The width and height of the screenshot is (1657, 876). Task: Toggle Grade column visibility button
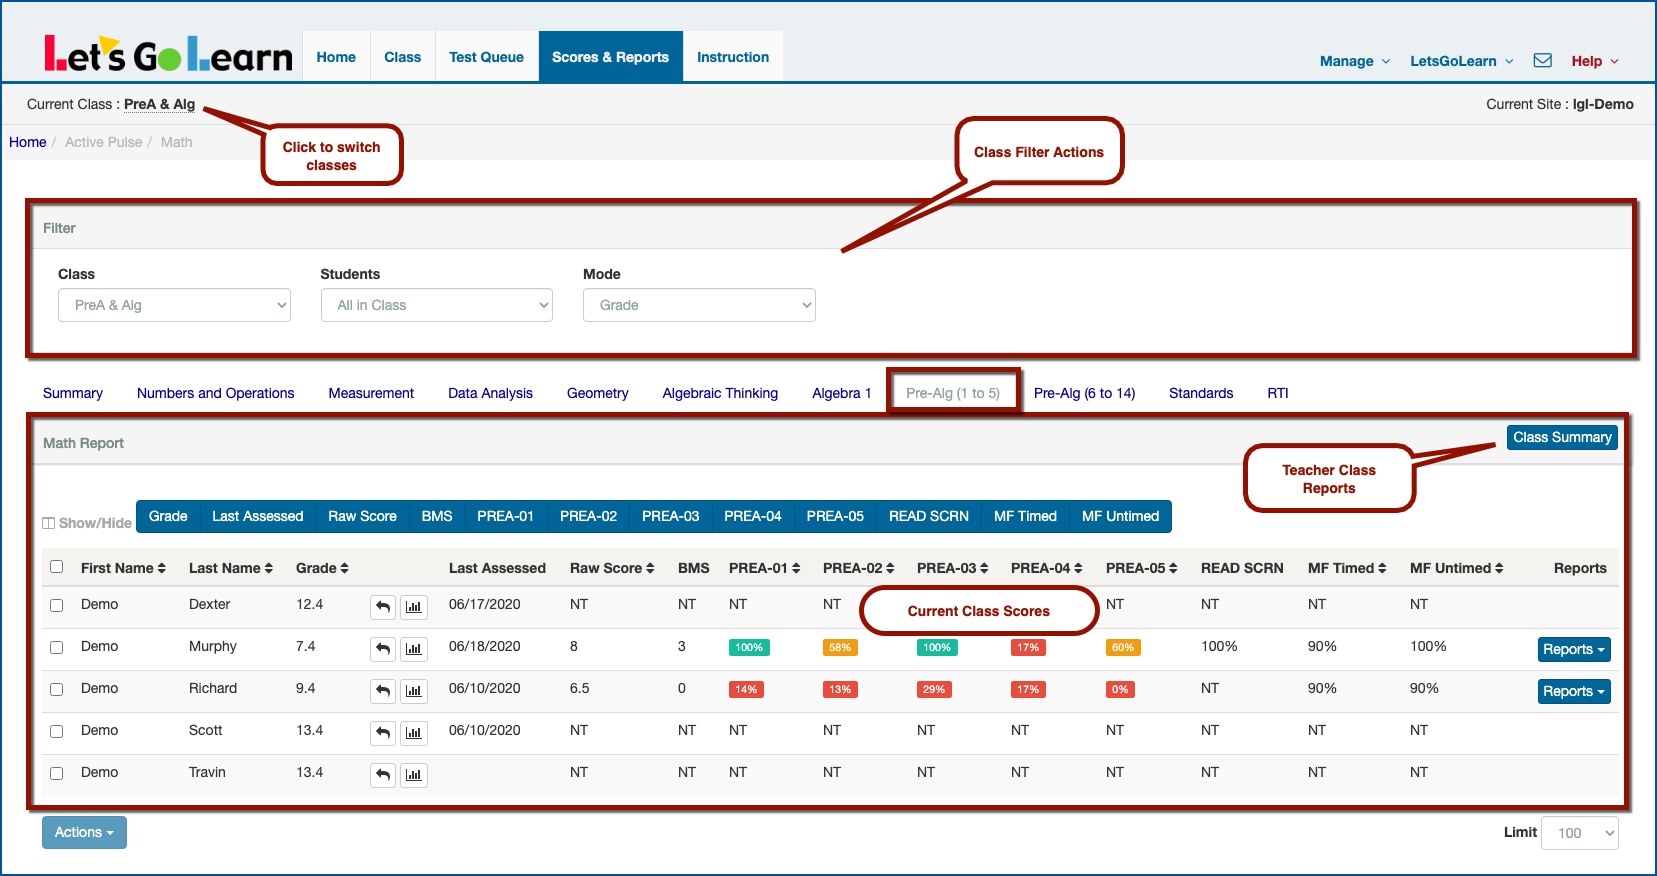pos(168,516)
